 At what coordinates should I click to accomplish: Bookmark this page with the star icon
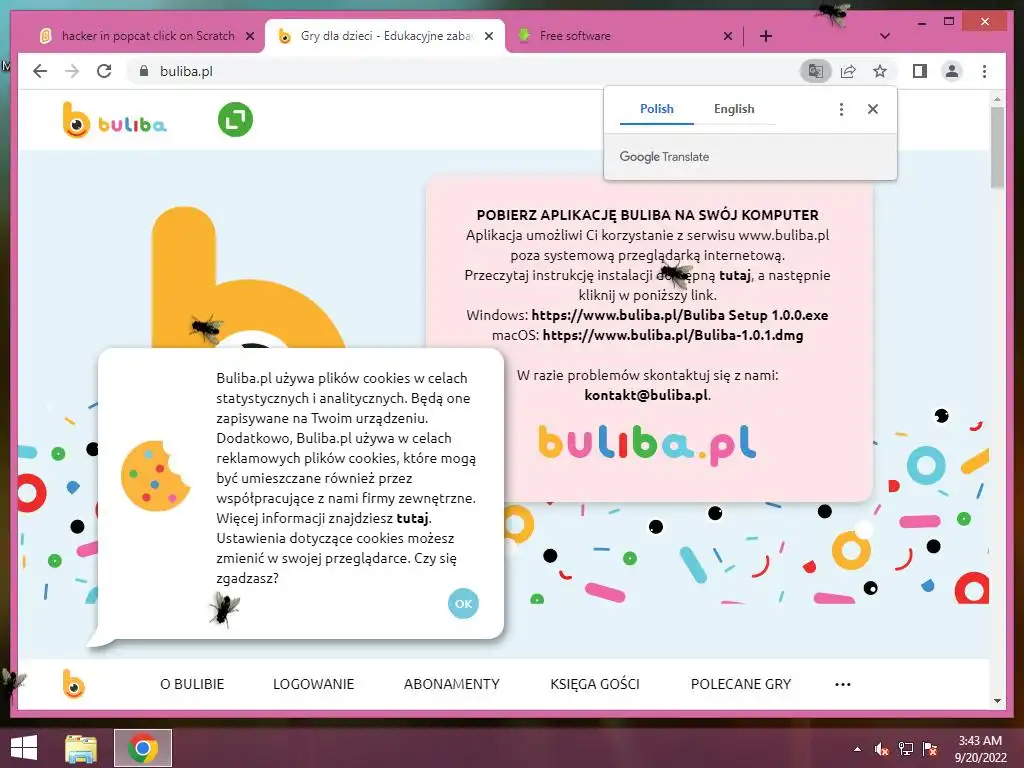(x=880, y=71)
